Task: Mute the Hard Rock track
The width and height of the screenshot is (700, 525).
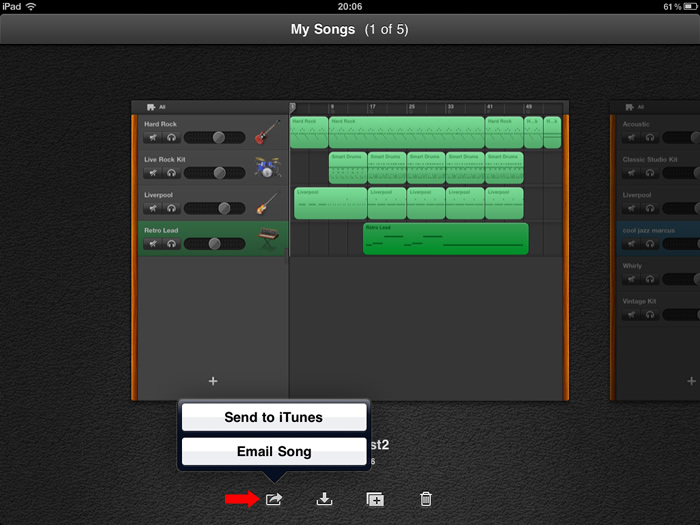Action: pos(153,138)
